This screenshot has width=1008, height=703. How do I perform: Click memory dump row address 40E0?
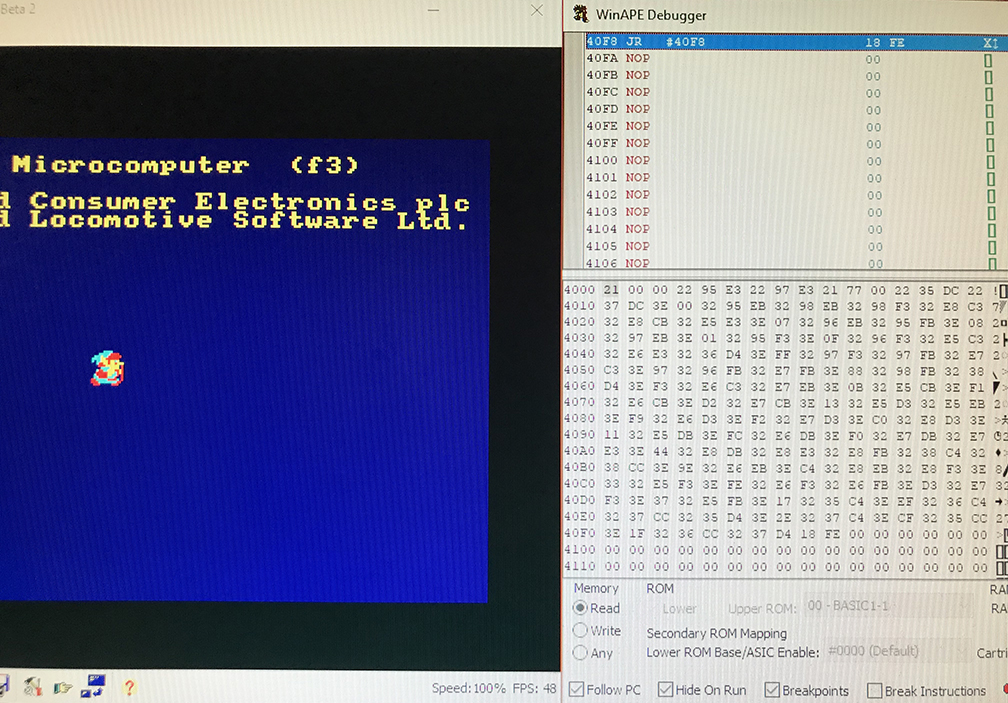(x=579, y=517)
